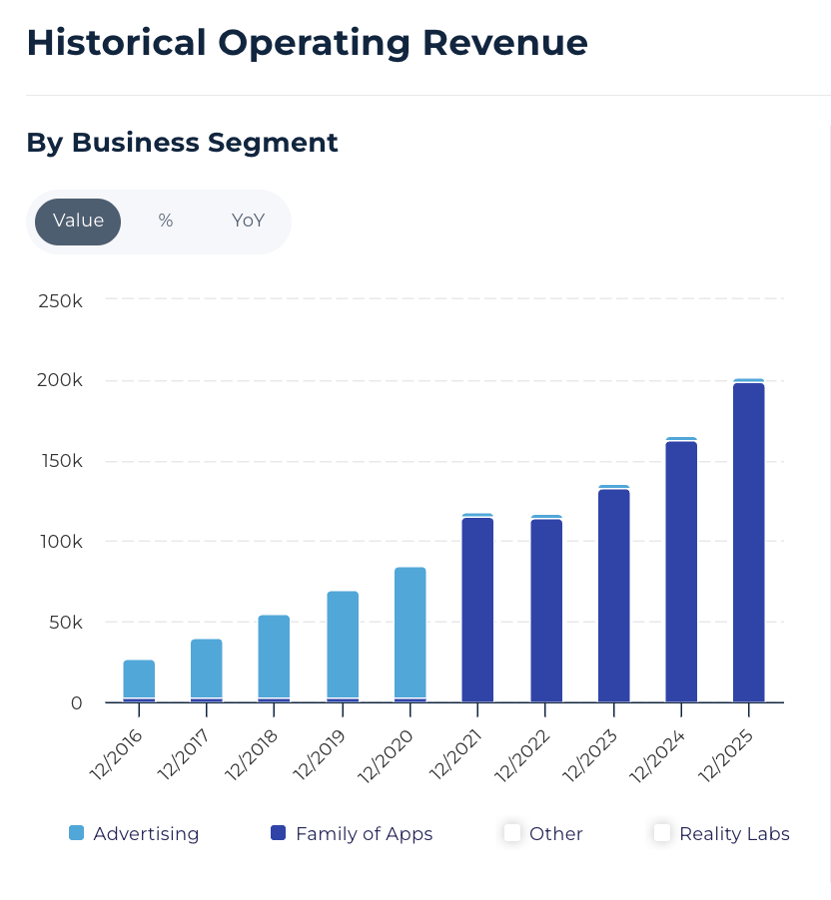Click the By Business Segment heading
The image size is (831, 900).
(181, 143)
